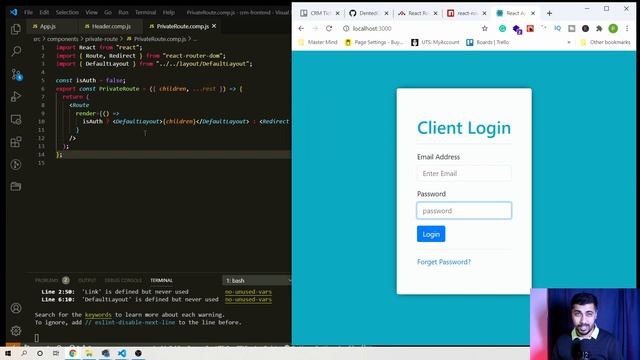Open Chrome from the taskbar
This screenshot has height=360, width=640.
73,353
